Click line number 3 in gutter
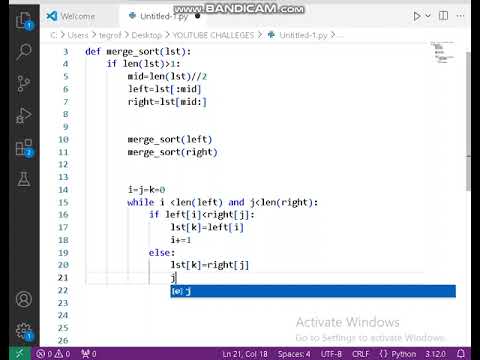 [66, 52]
